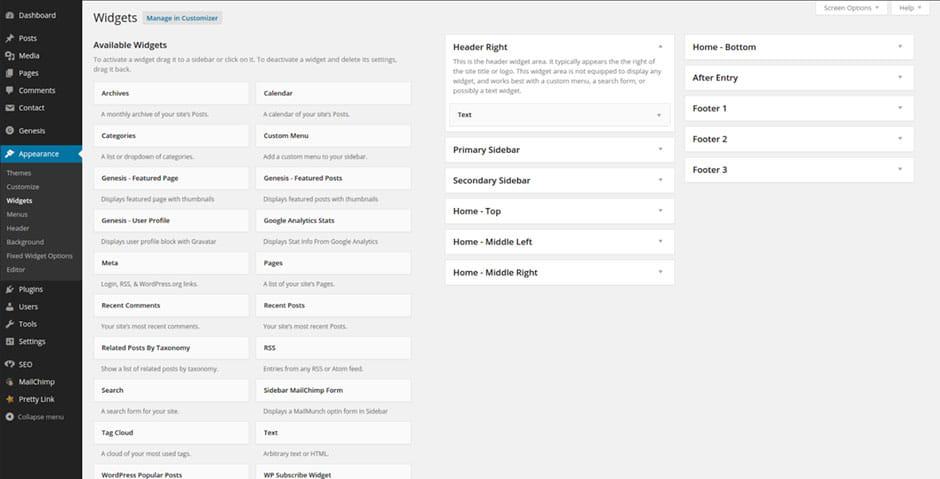This screenshot has width=940, height=479.
Task: Open Fixed Widget Options submenu item
Action: pos(40,255)
